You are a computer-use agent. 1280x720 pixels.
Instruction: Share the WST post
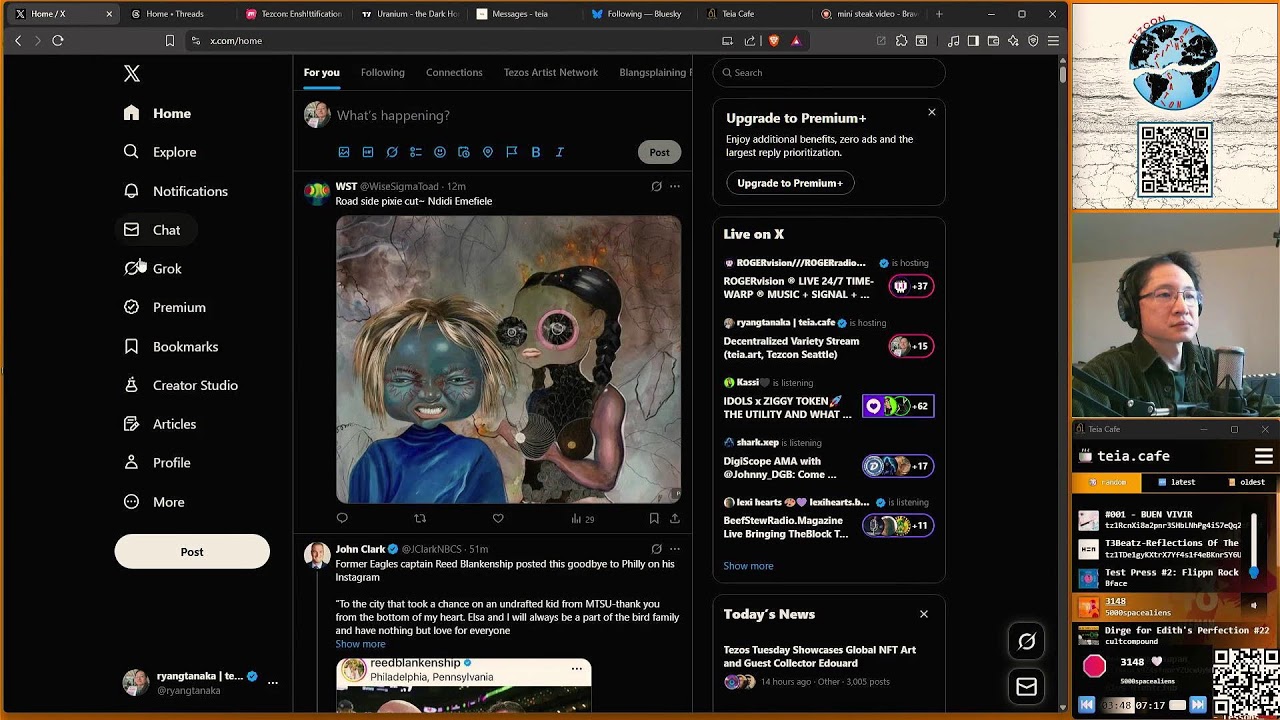click(x=675, y=518)
